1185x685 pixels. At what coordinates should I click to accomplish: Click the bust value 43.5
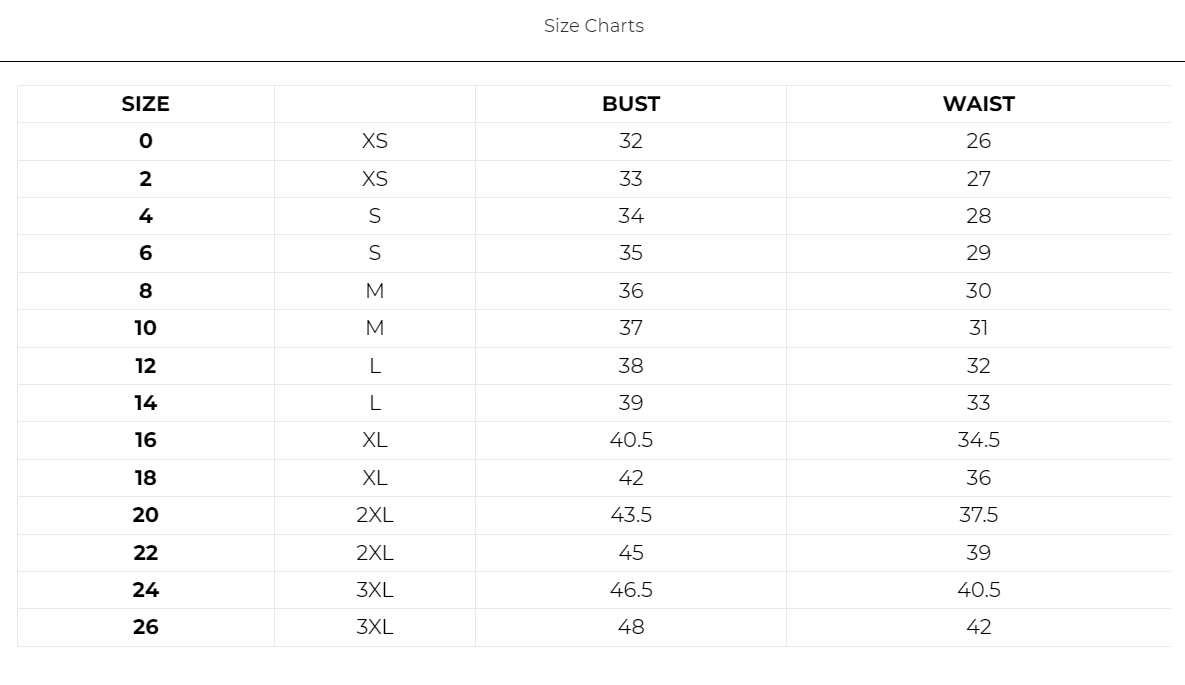point(631,515)
